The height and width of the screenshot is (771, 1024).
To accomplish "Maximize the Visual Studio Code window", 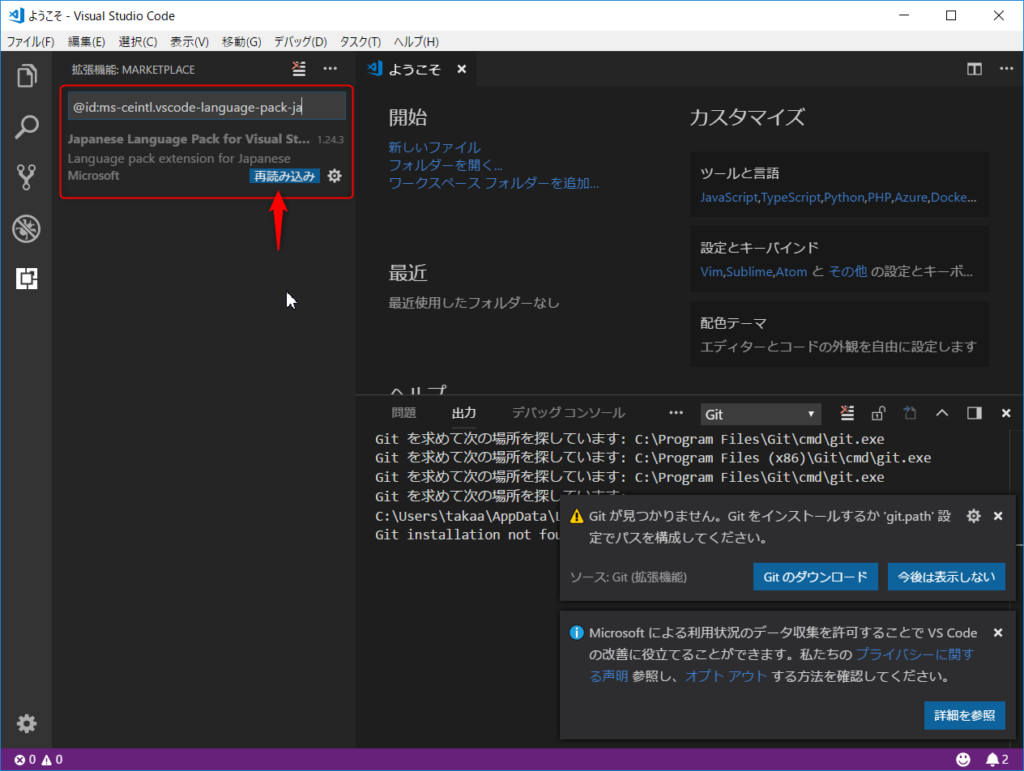I will pyautogui.click(x=951, y=16).
